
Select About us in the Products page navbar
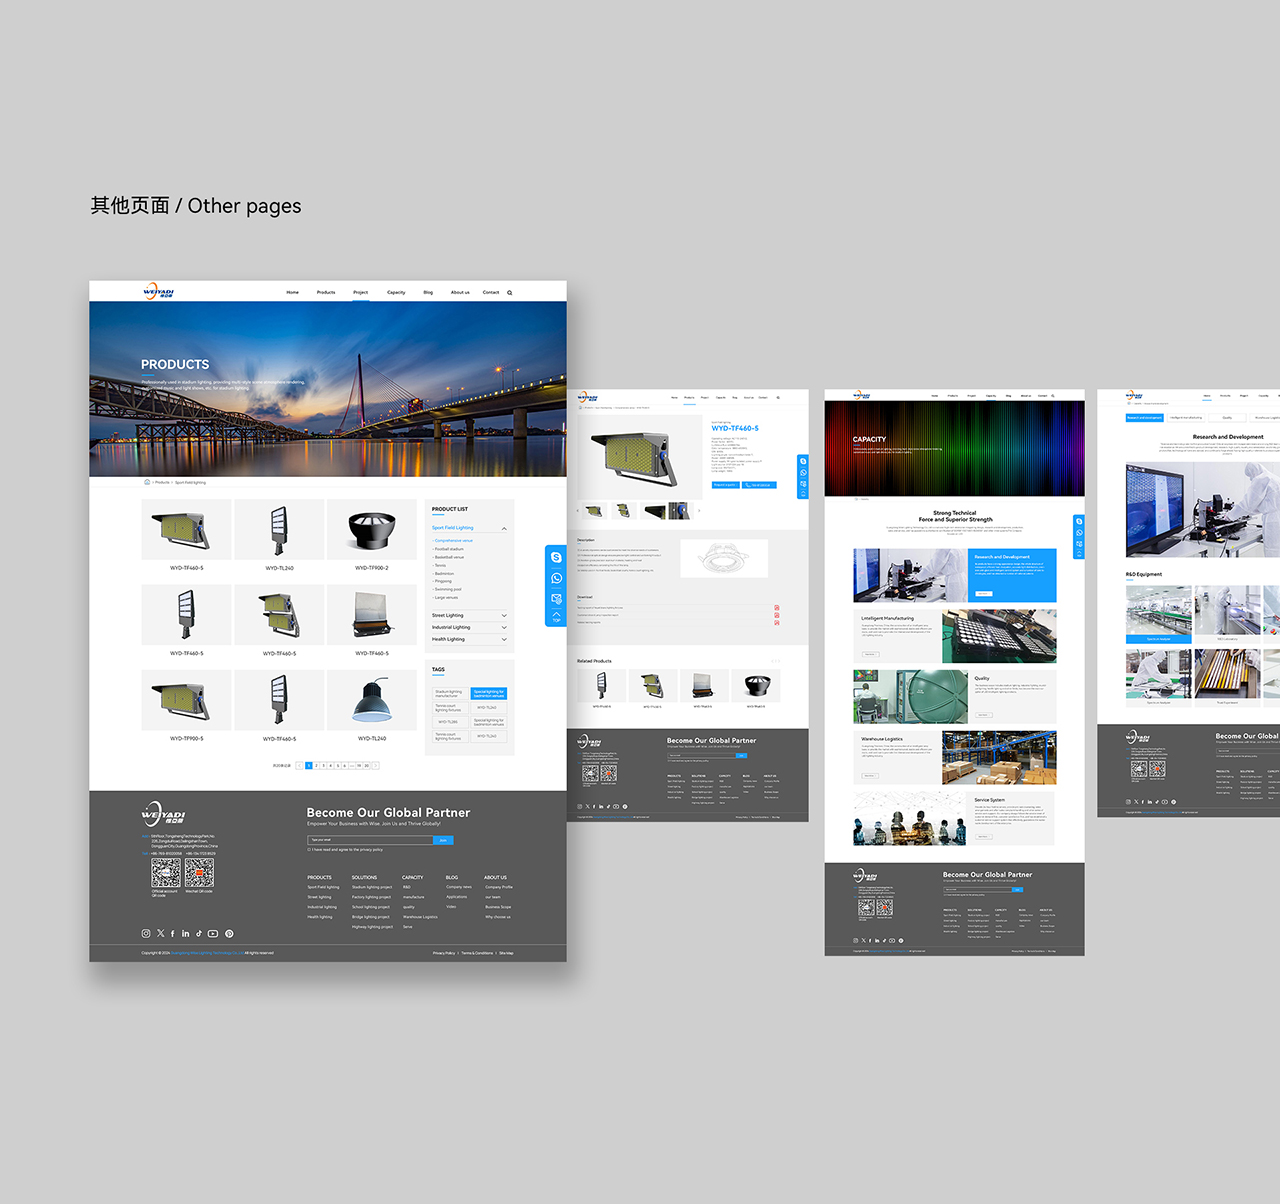pos(459,293)
